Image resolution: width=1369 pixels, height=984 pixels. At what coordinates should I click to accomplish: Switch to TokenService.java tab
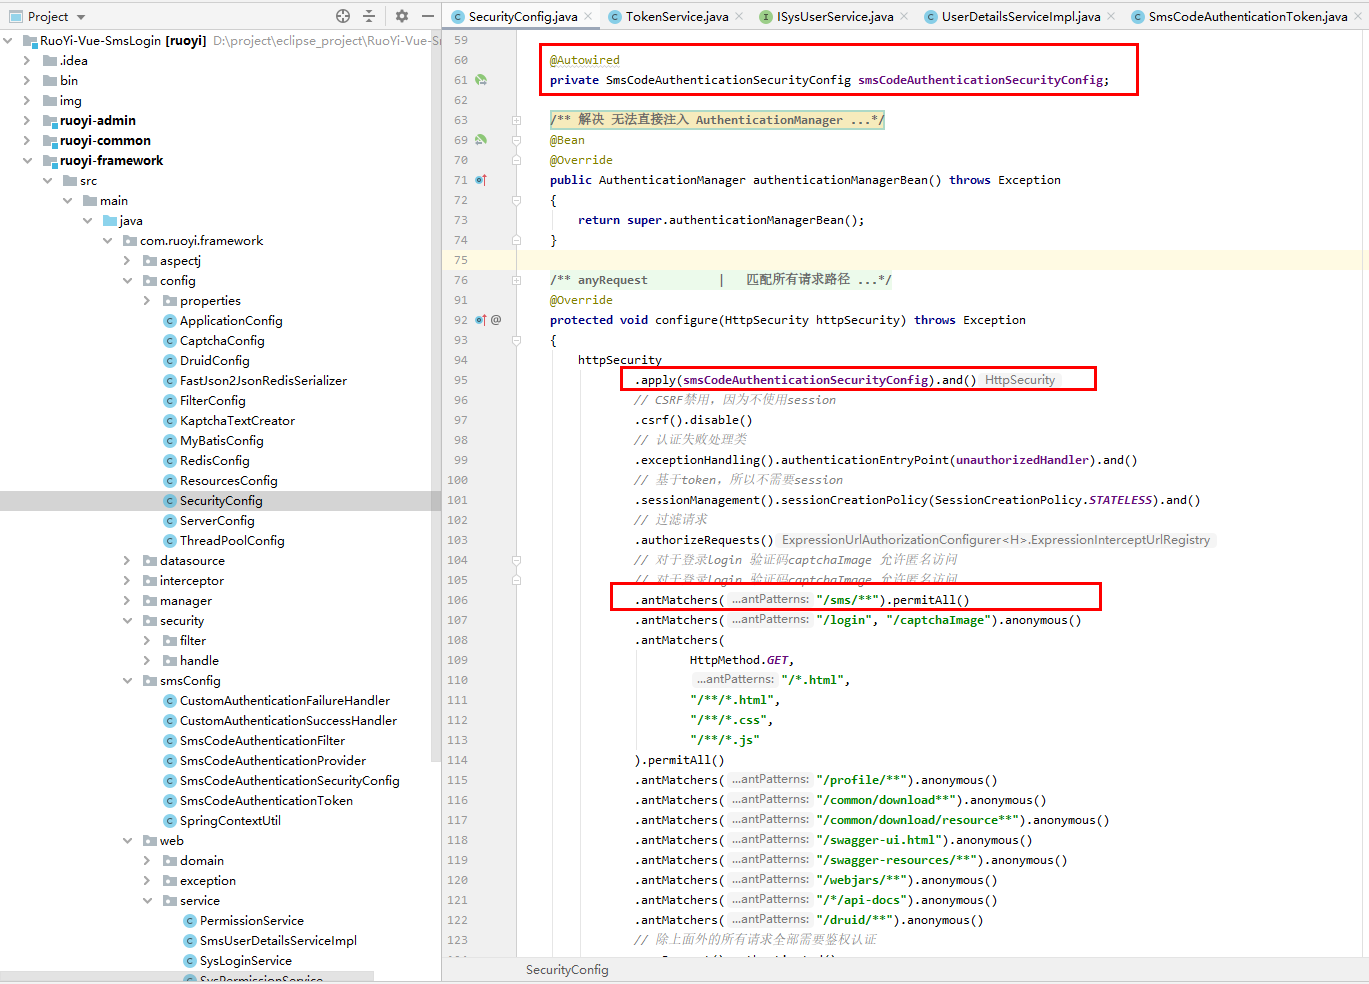click(677, 16)
